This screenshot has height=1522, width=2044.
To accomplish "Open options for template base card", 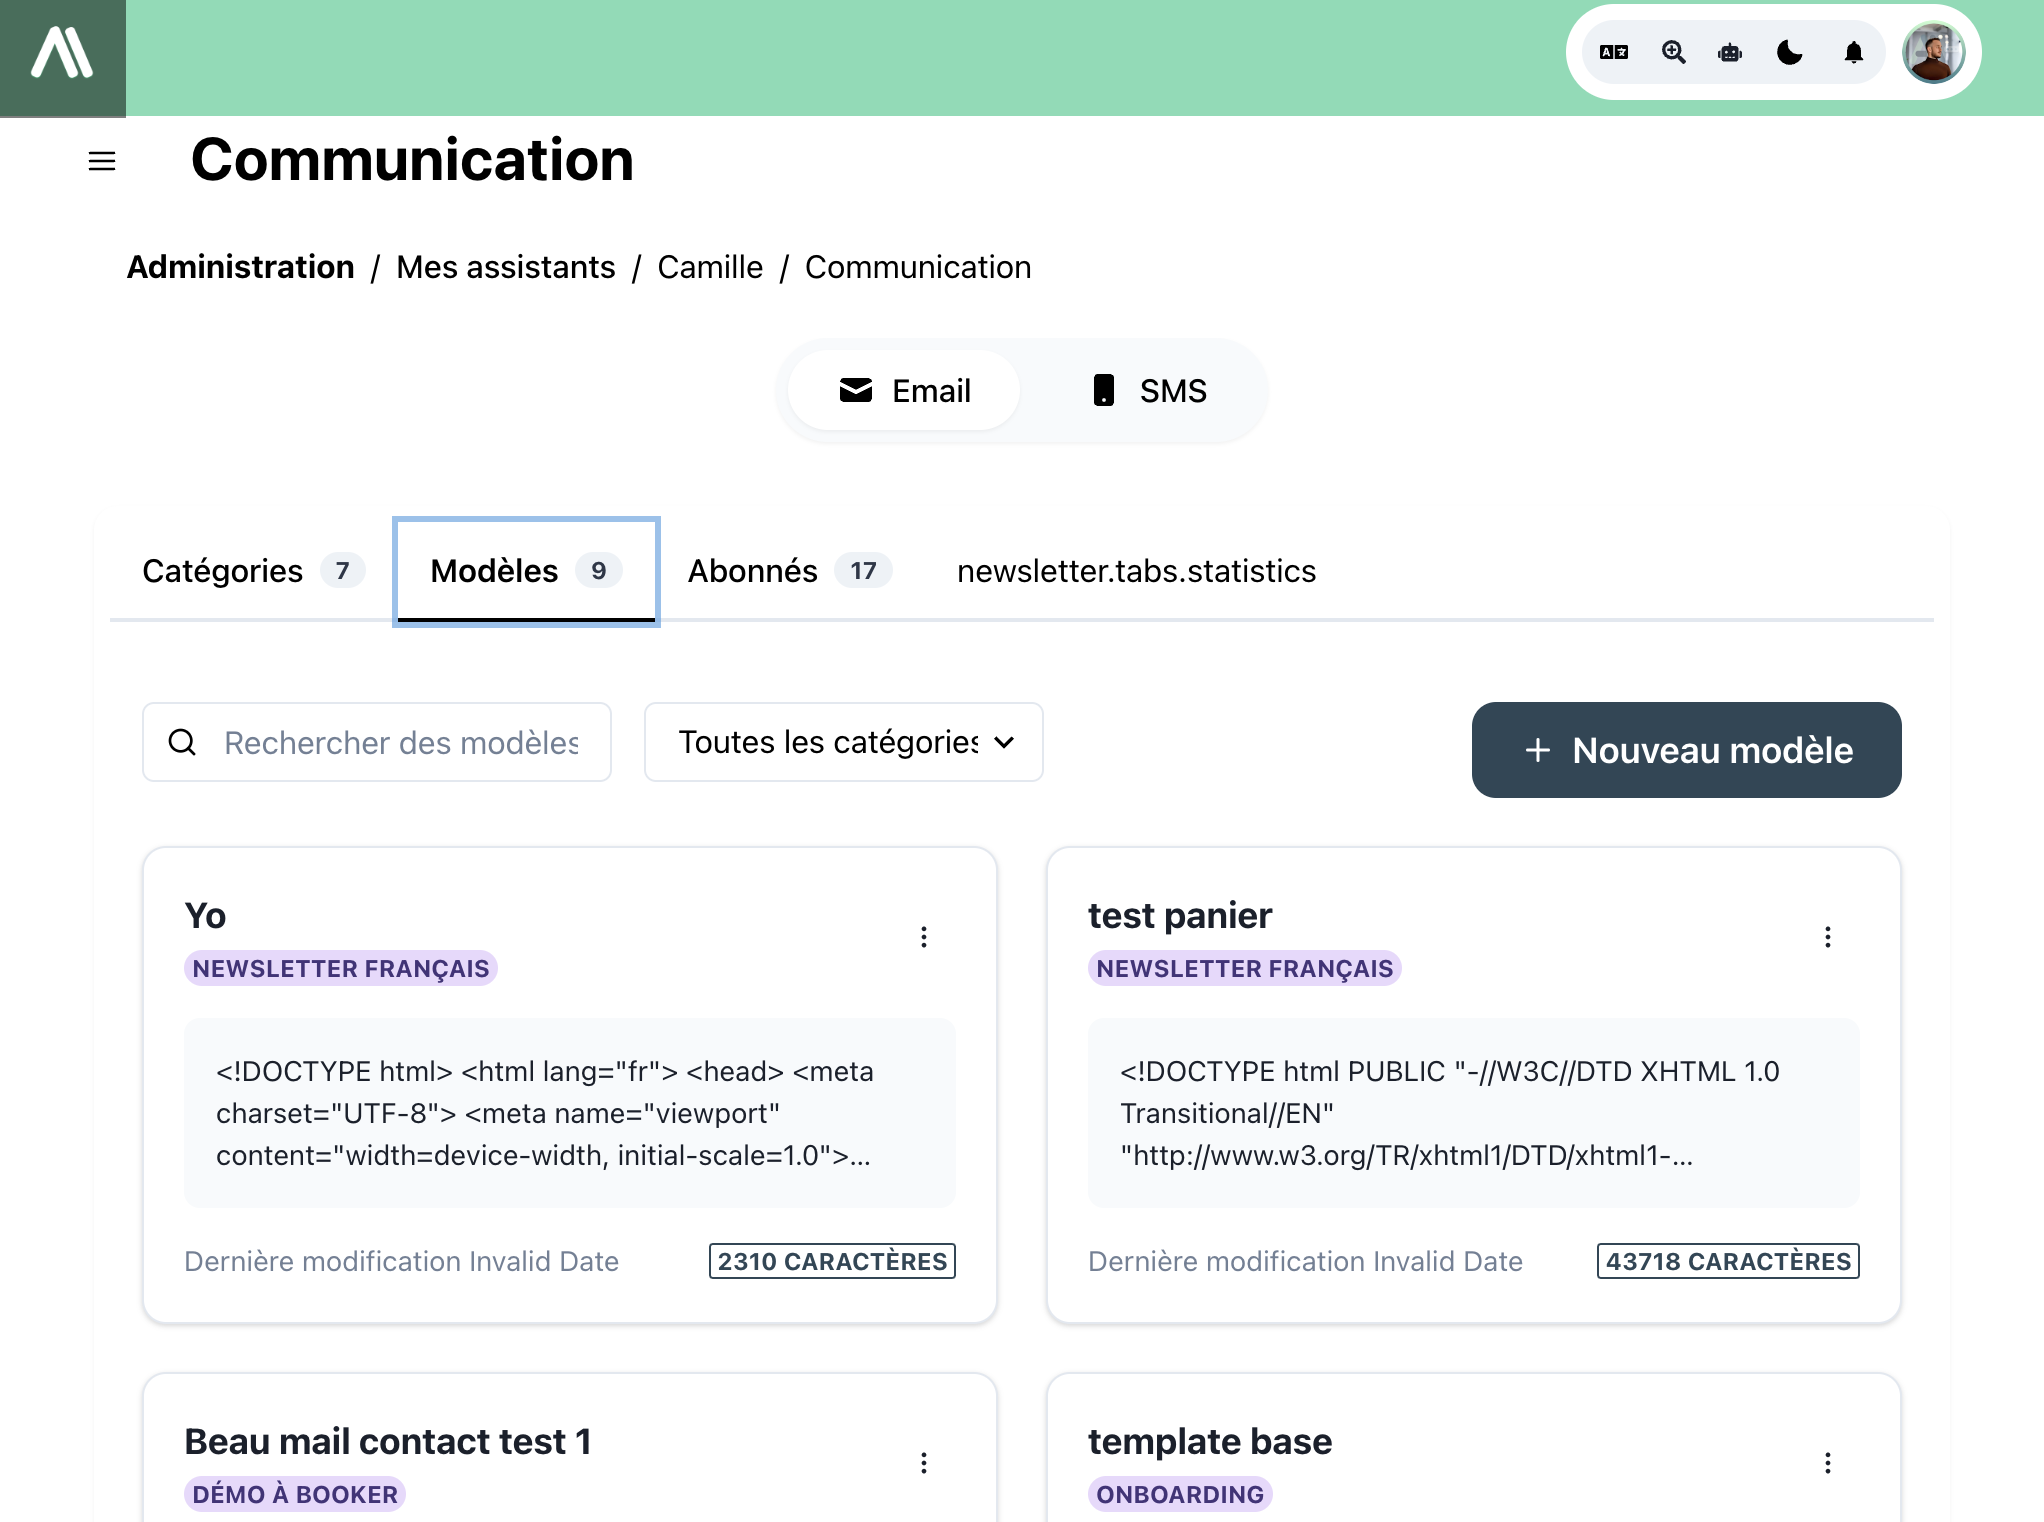I will point(1827,1463).
